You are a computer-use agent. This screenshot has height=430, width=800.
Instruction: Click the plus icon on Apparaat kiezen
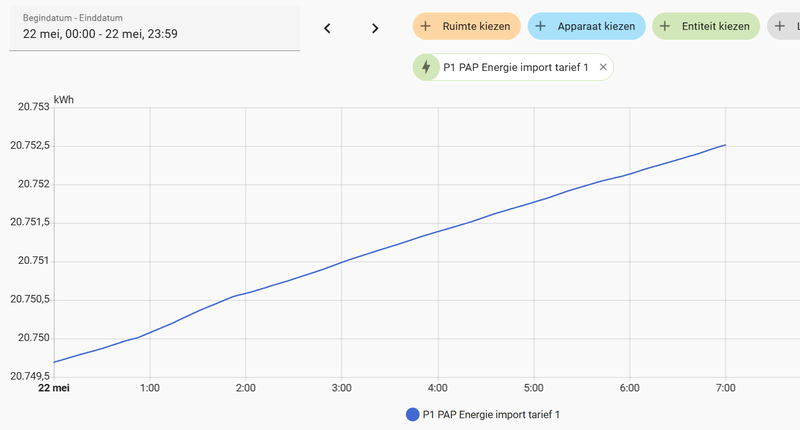540,26
